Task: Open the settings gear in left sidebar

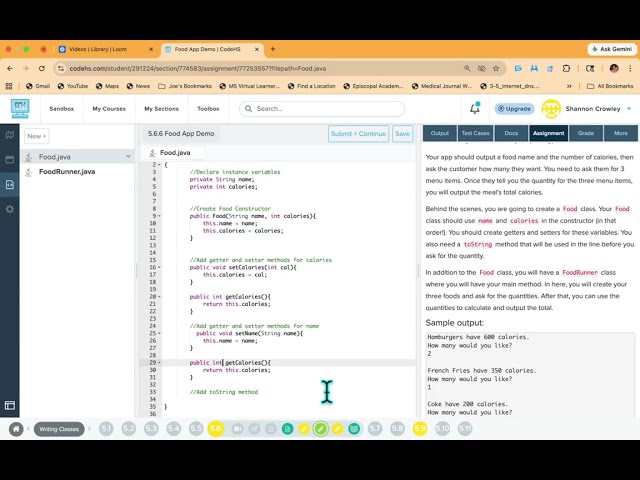Action: pos(10,209)
